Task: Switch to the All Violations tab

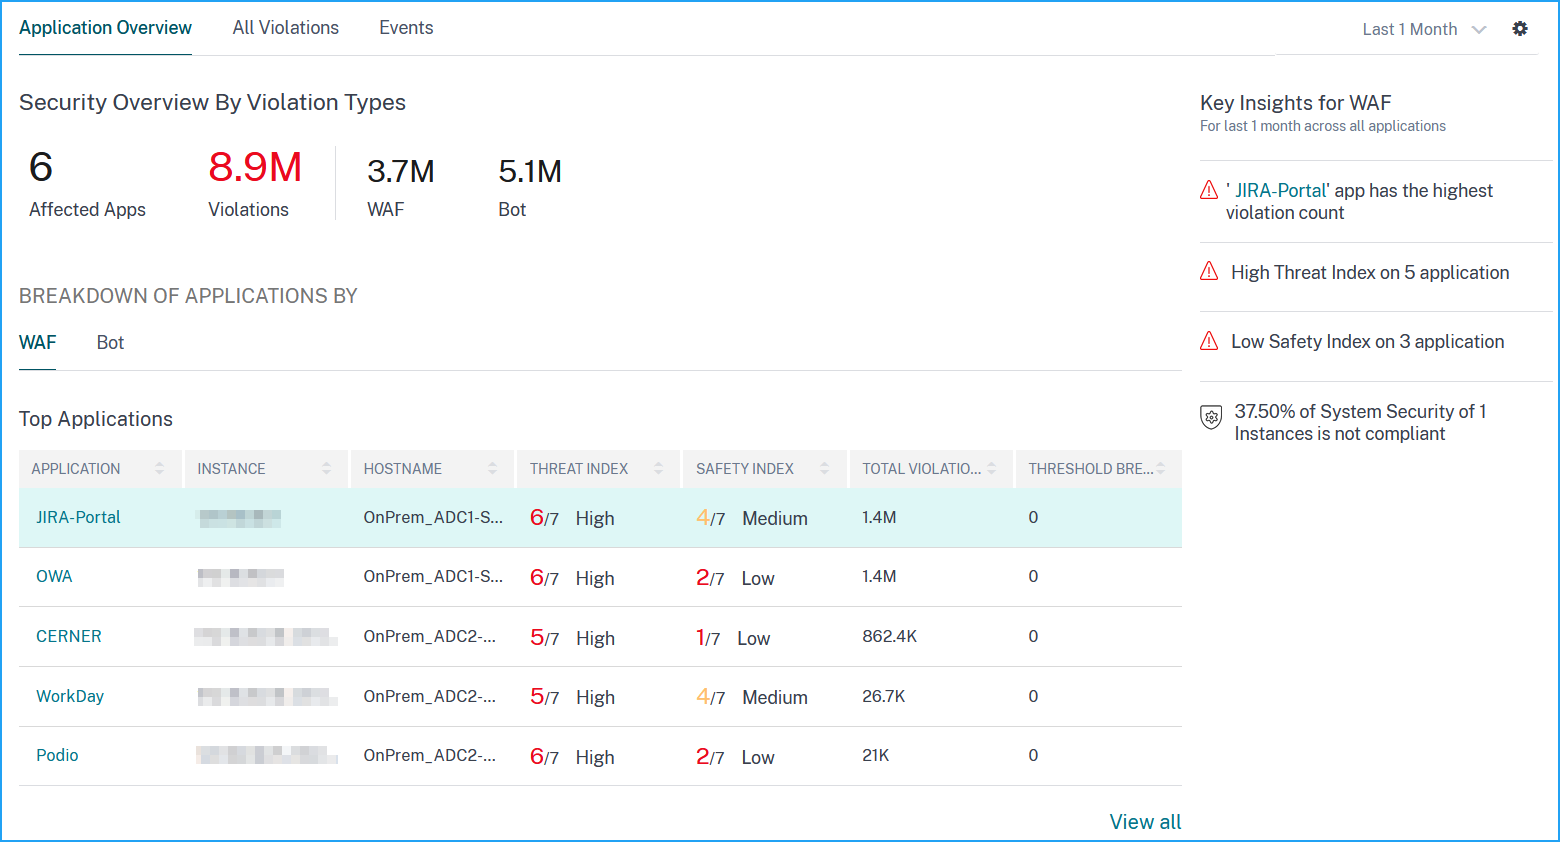Action: [x=286, y=28]
